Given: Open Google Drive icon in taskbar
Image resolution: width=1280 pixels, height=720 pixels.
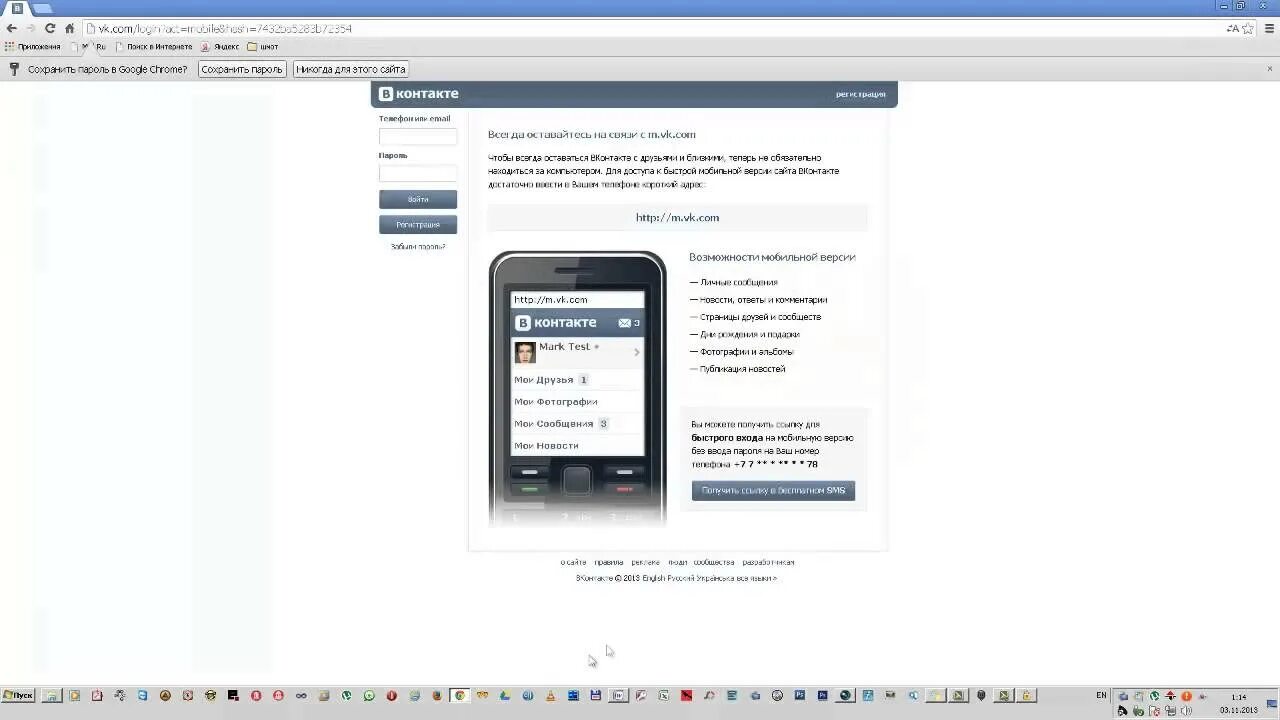Looking at the screenshot, I should 504,696.
